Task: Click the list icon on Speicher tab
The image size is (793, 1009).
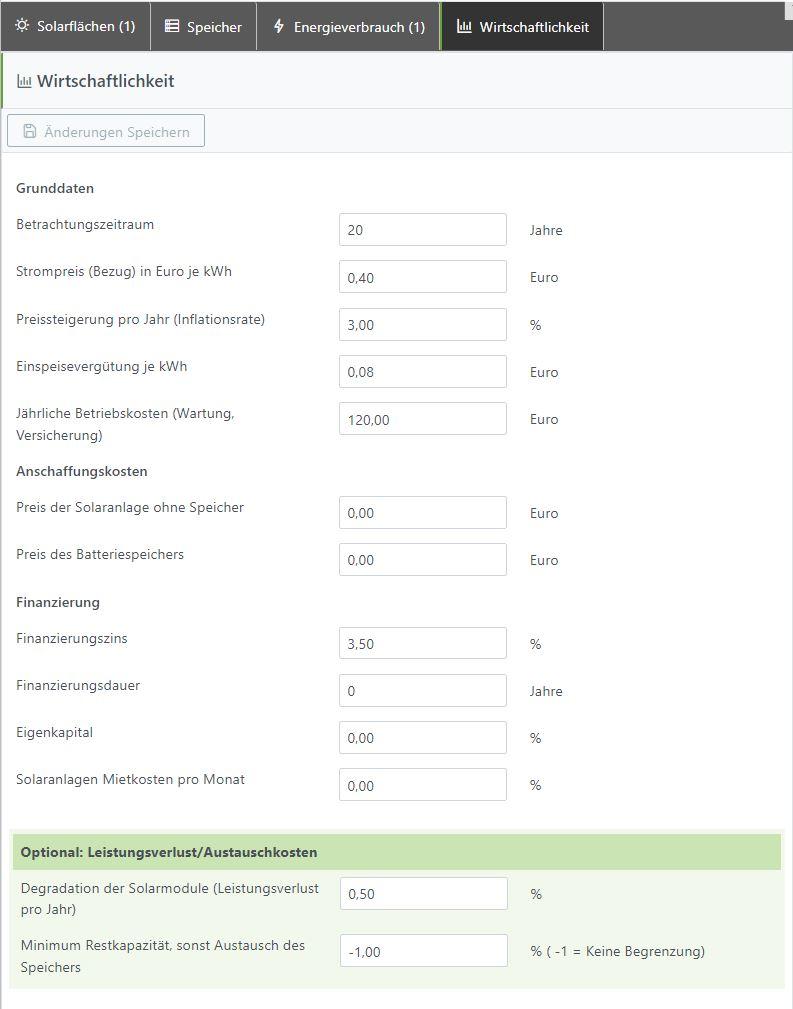Action: [174, 27]
